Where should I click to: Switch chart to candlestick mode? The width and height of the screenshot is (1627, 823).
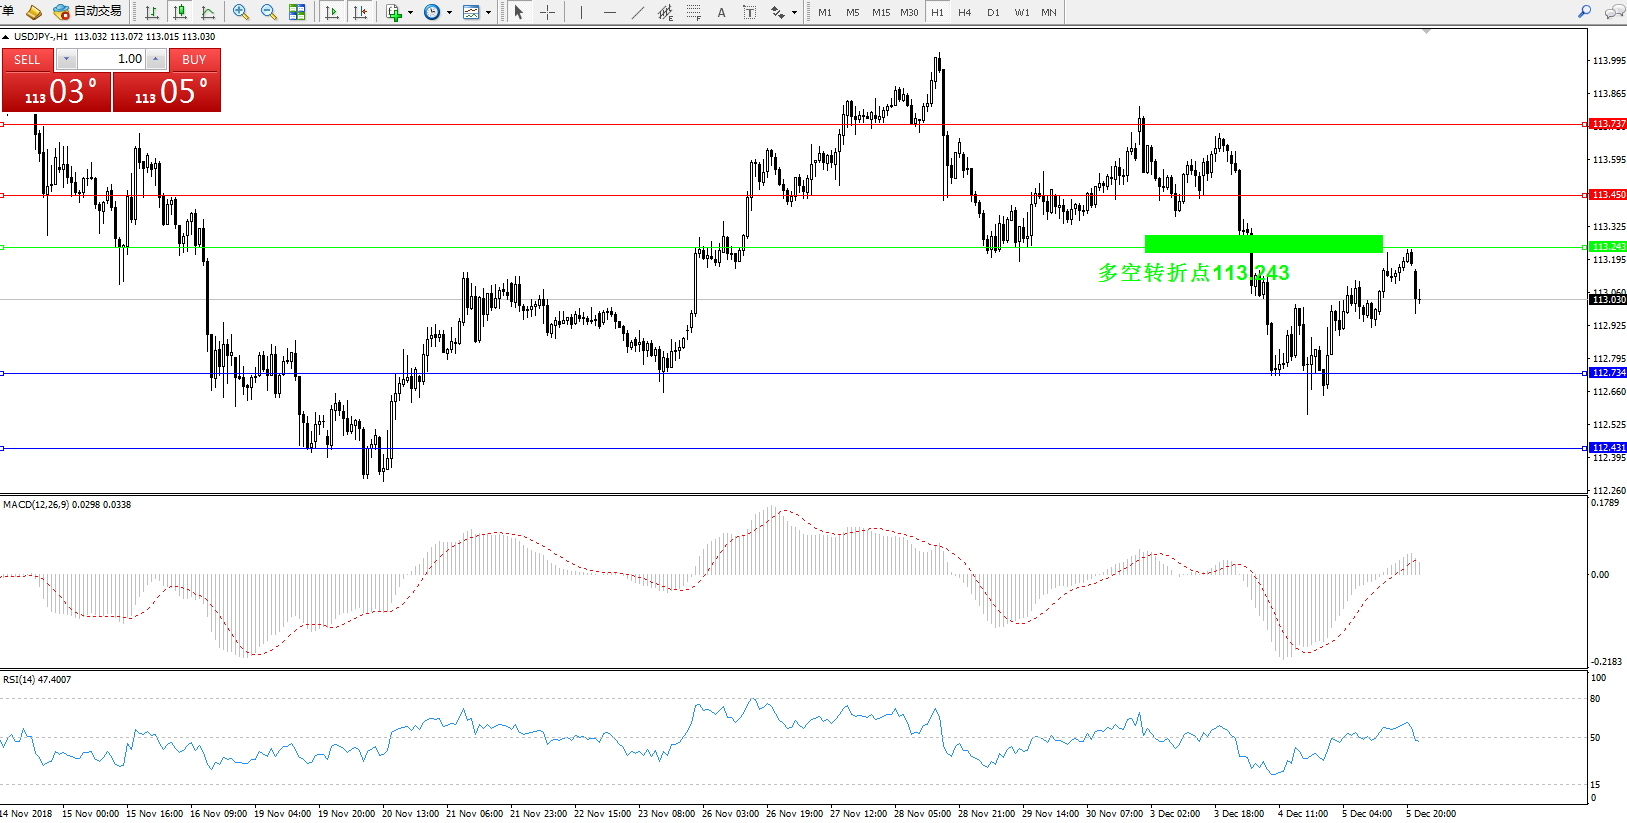click(x=180, y=12)
